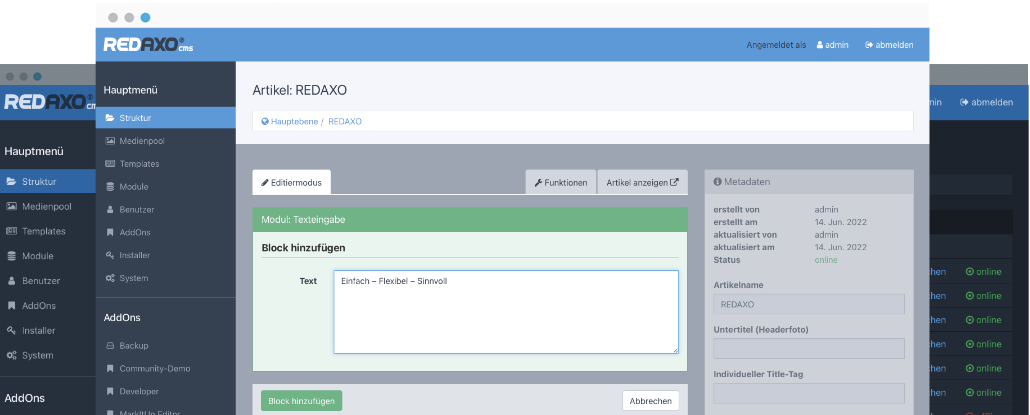
Task: Click the Abbrechen button
Action: tap(650, 401)
